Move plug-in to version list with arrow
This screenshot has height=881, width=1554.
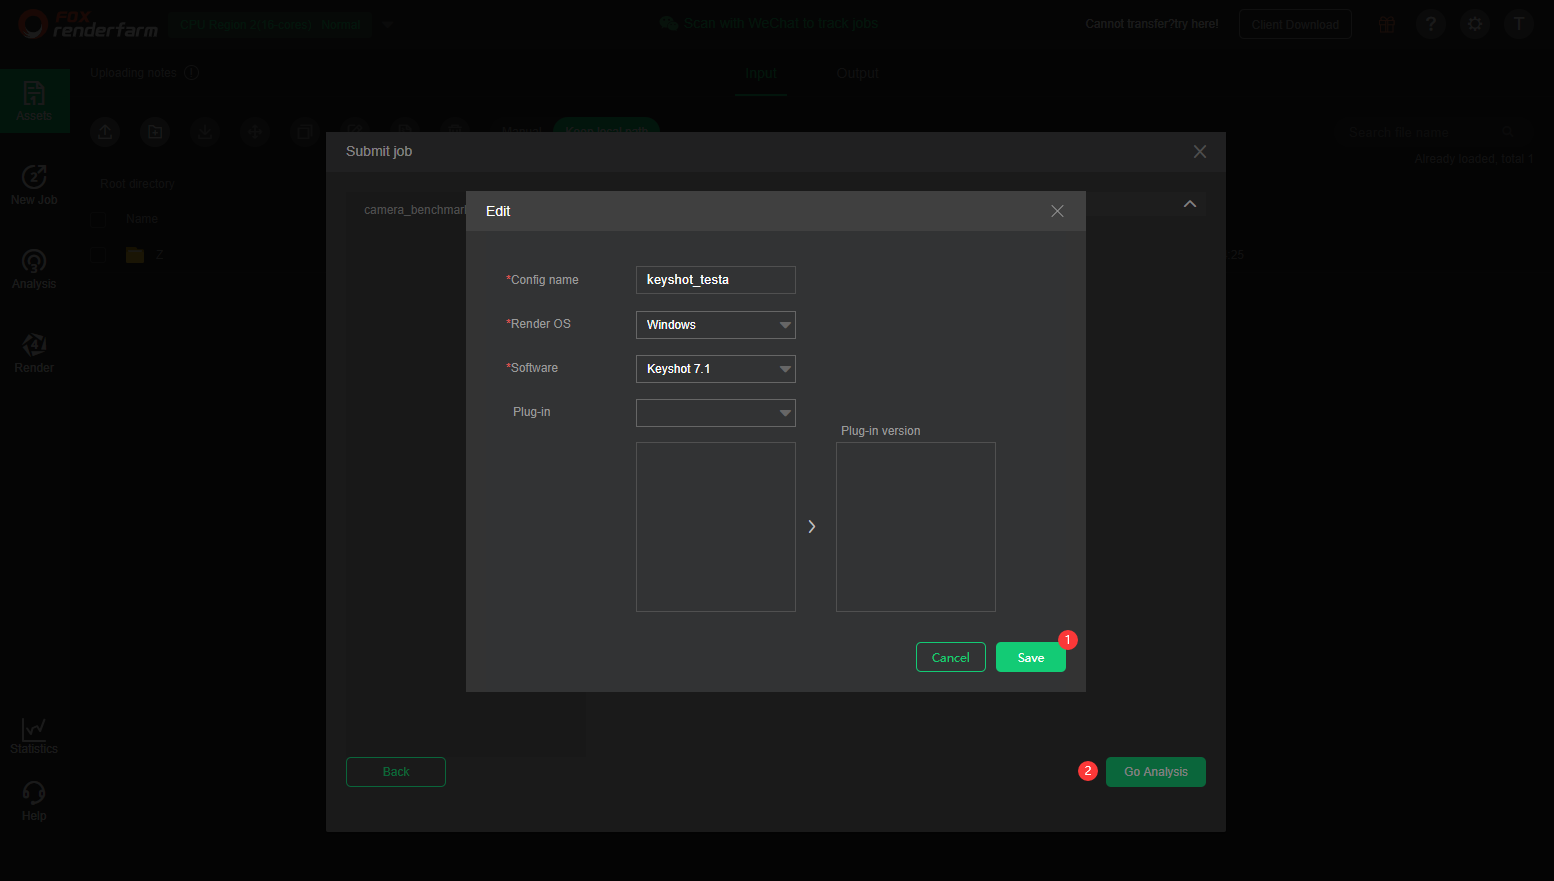[x=812, y=527]
